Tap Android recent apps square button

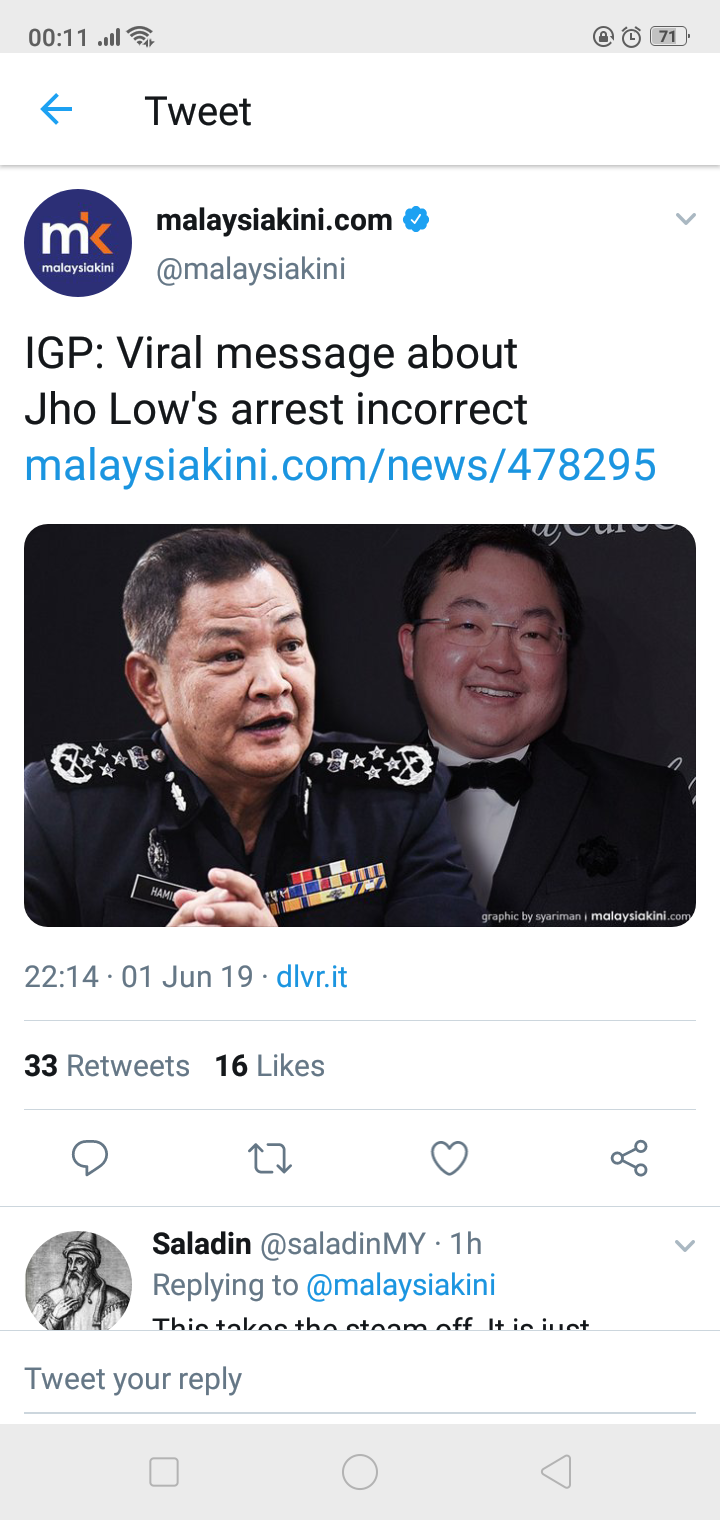164,1472
